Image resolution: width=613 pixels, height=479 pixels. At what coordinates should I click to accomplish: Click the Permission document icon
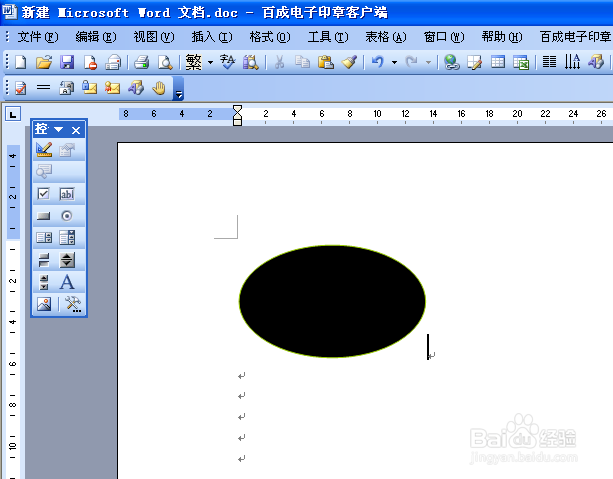[90, 62]
